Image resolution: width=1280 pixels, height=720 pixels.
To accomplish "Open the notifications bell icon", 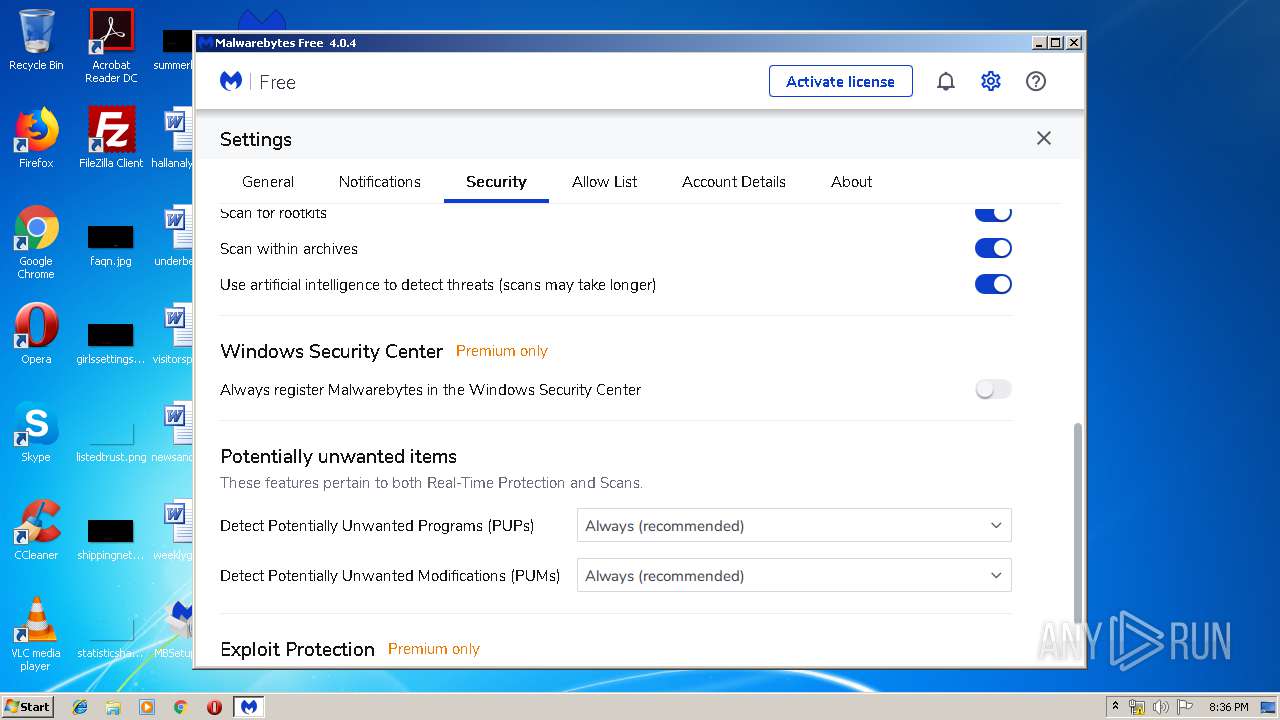I will pos(945,82).
